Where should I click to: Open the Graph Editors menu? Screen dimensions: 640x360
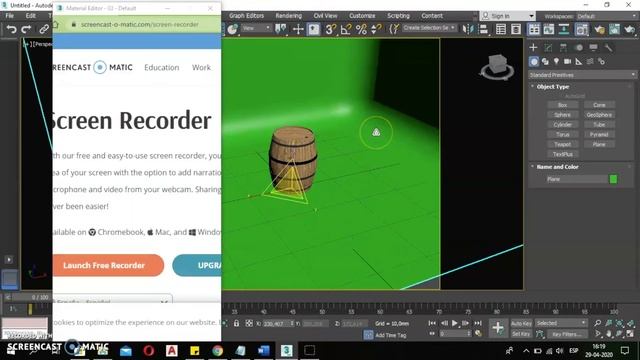247,16
